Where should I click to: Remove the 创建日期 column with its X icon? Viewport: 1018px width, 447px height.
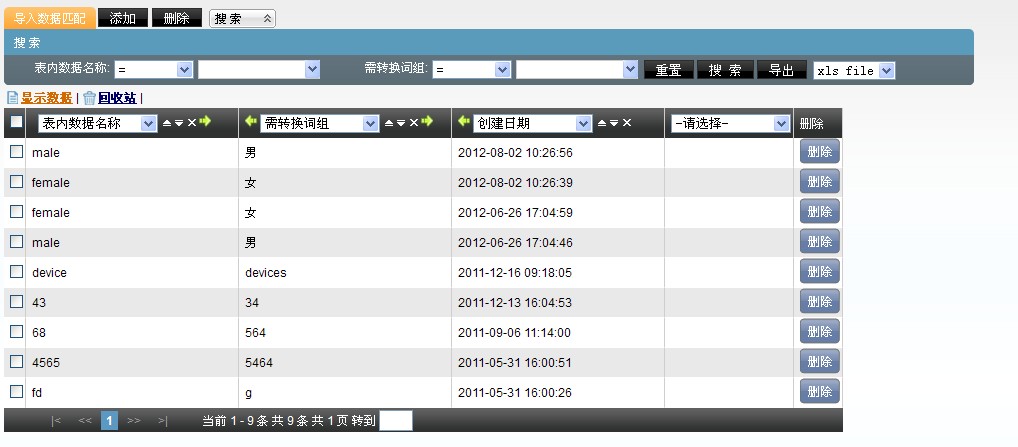[627, 123]
